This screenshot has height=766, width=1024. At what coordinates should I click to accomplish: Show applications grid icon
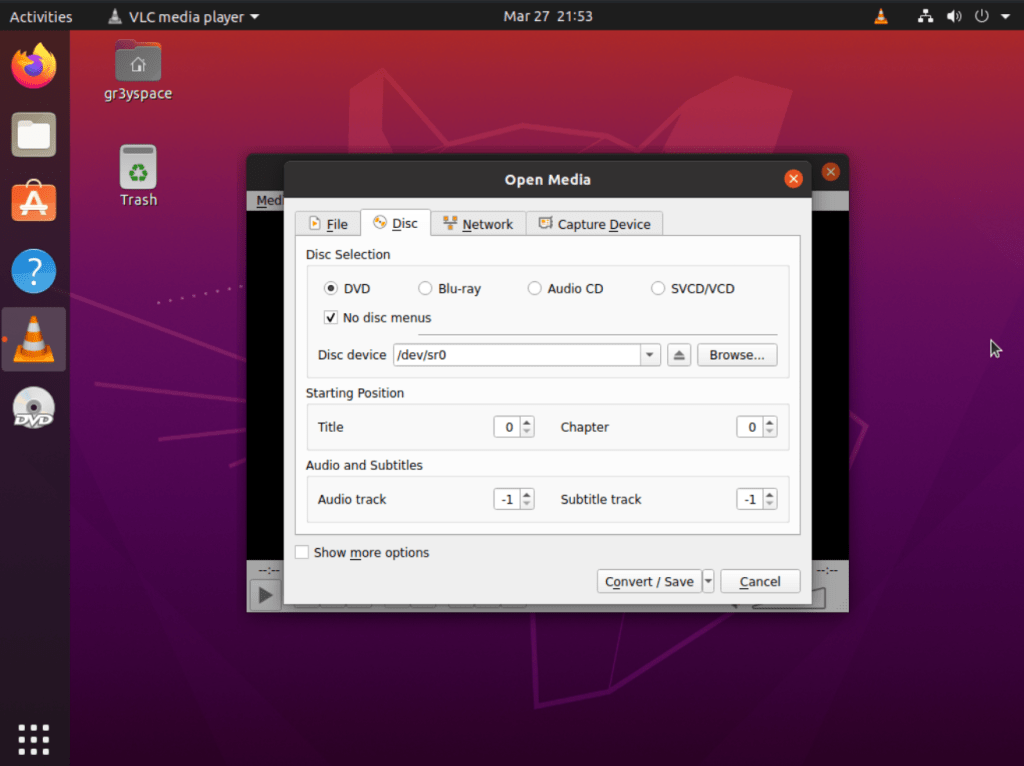click(x=34, y=738)
